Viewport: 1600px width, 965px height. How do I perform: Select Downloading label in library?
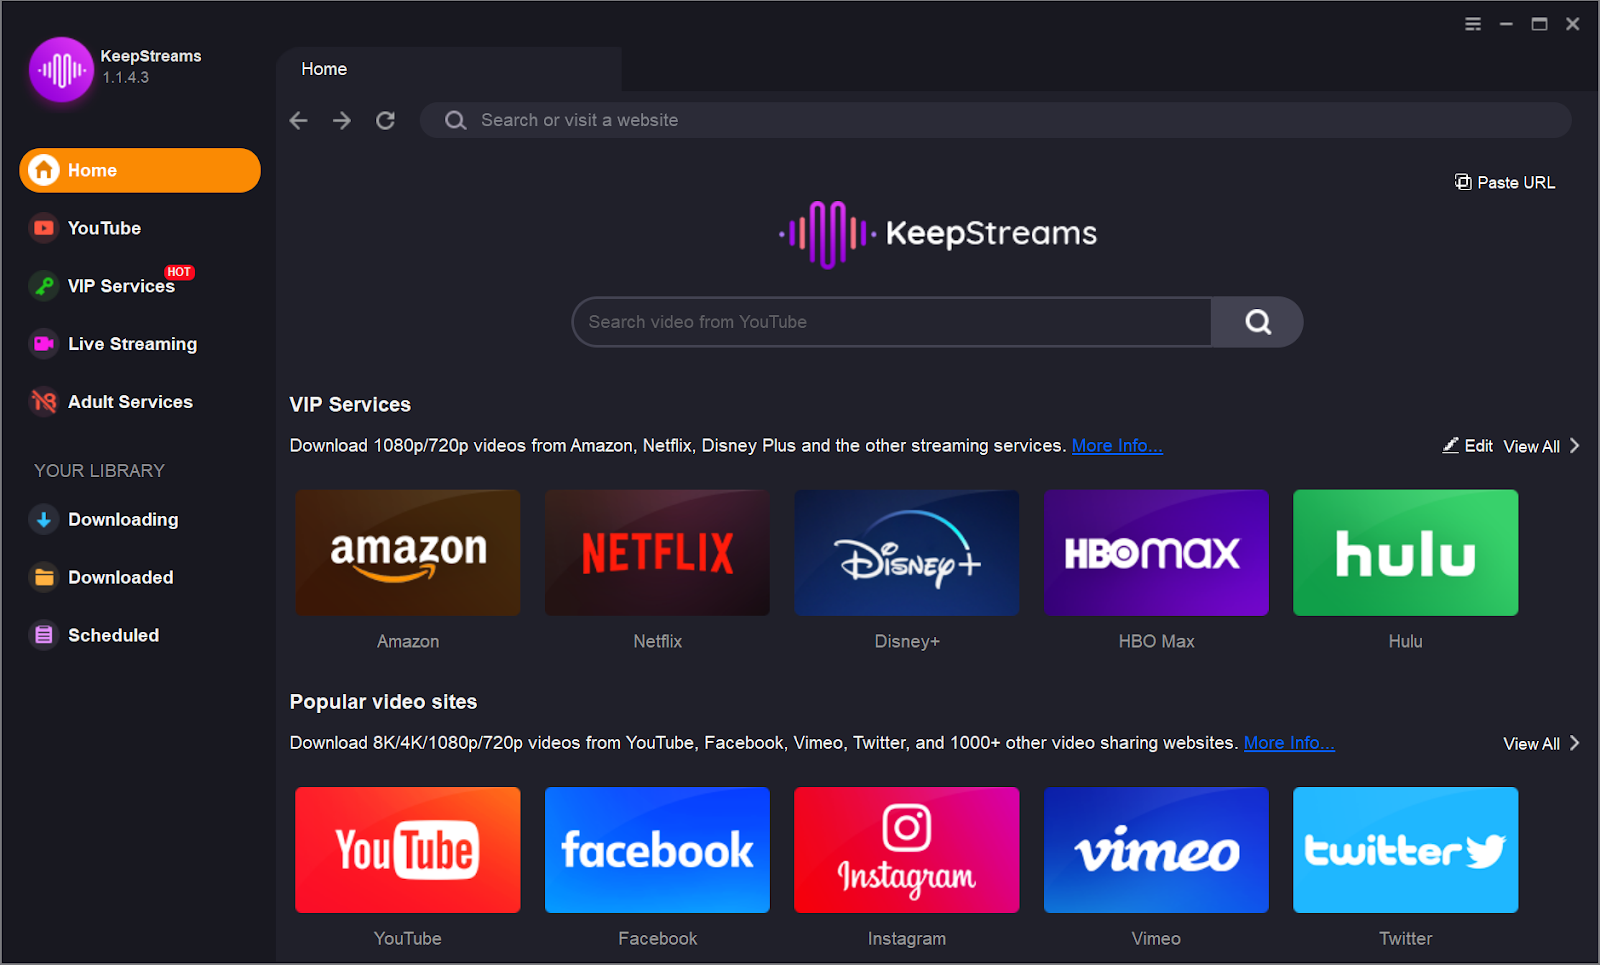point(123,520)
